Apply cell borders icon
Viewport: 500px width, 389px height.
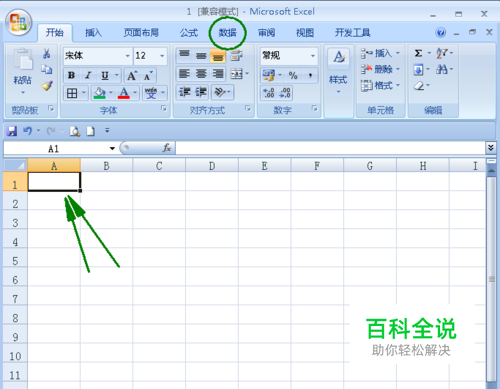72,93
